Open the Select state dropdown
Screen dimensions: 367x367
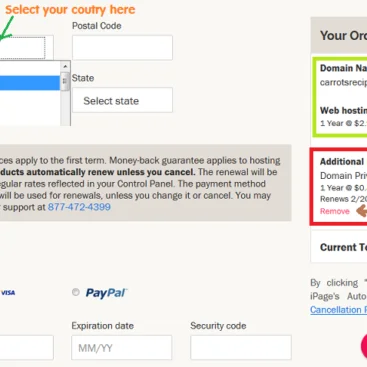(122, 100)
